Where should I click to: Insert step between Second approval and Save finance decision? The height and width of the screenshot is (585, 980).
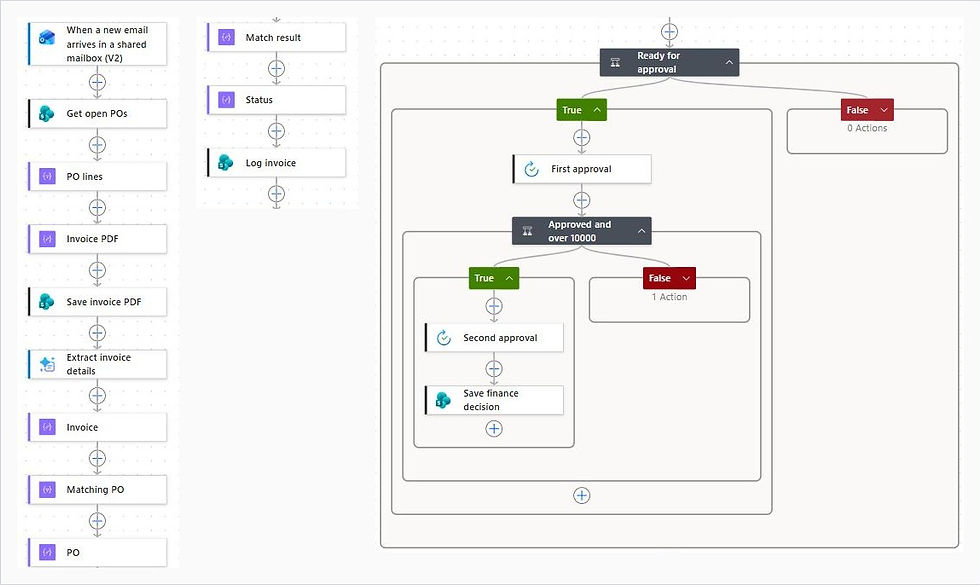[494, 369]
